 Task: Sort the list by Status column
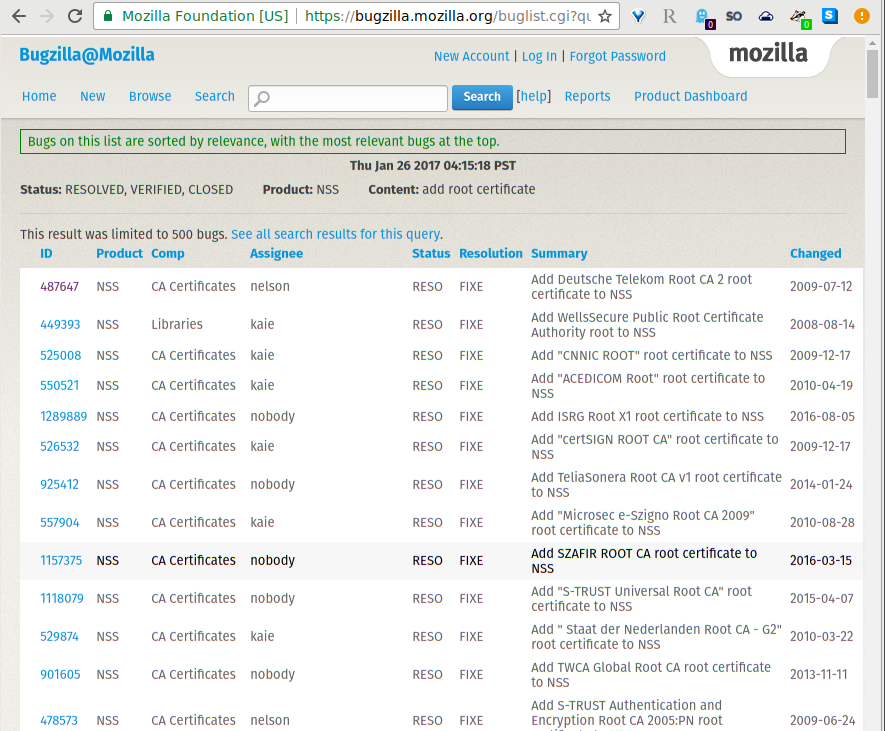[x=431, y=253]
